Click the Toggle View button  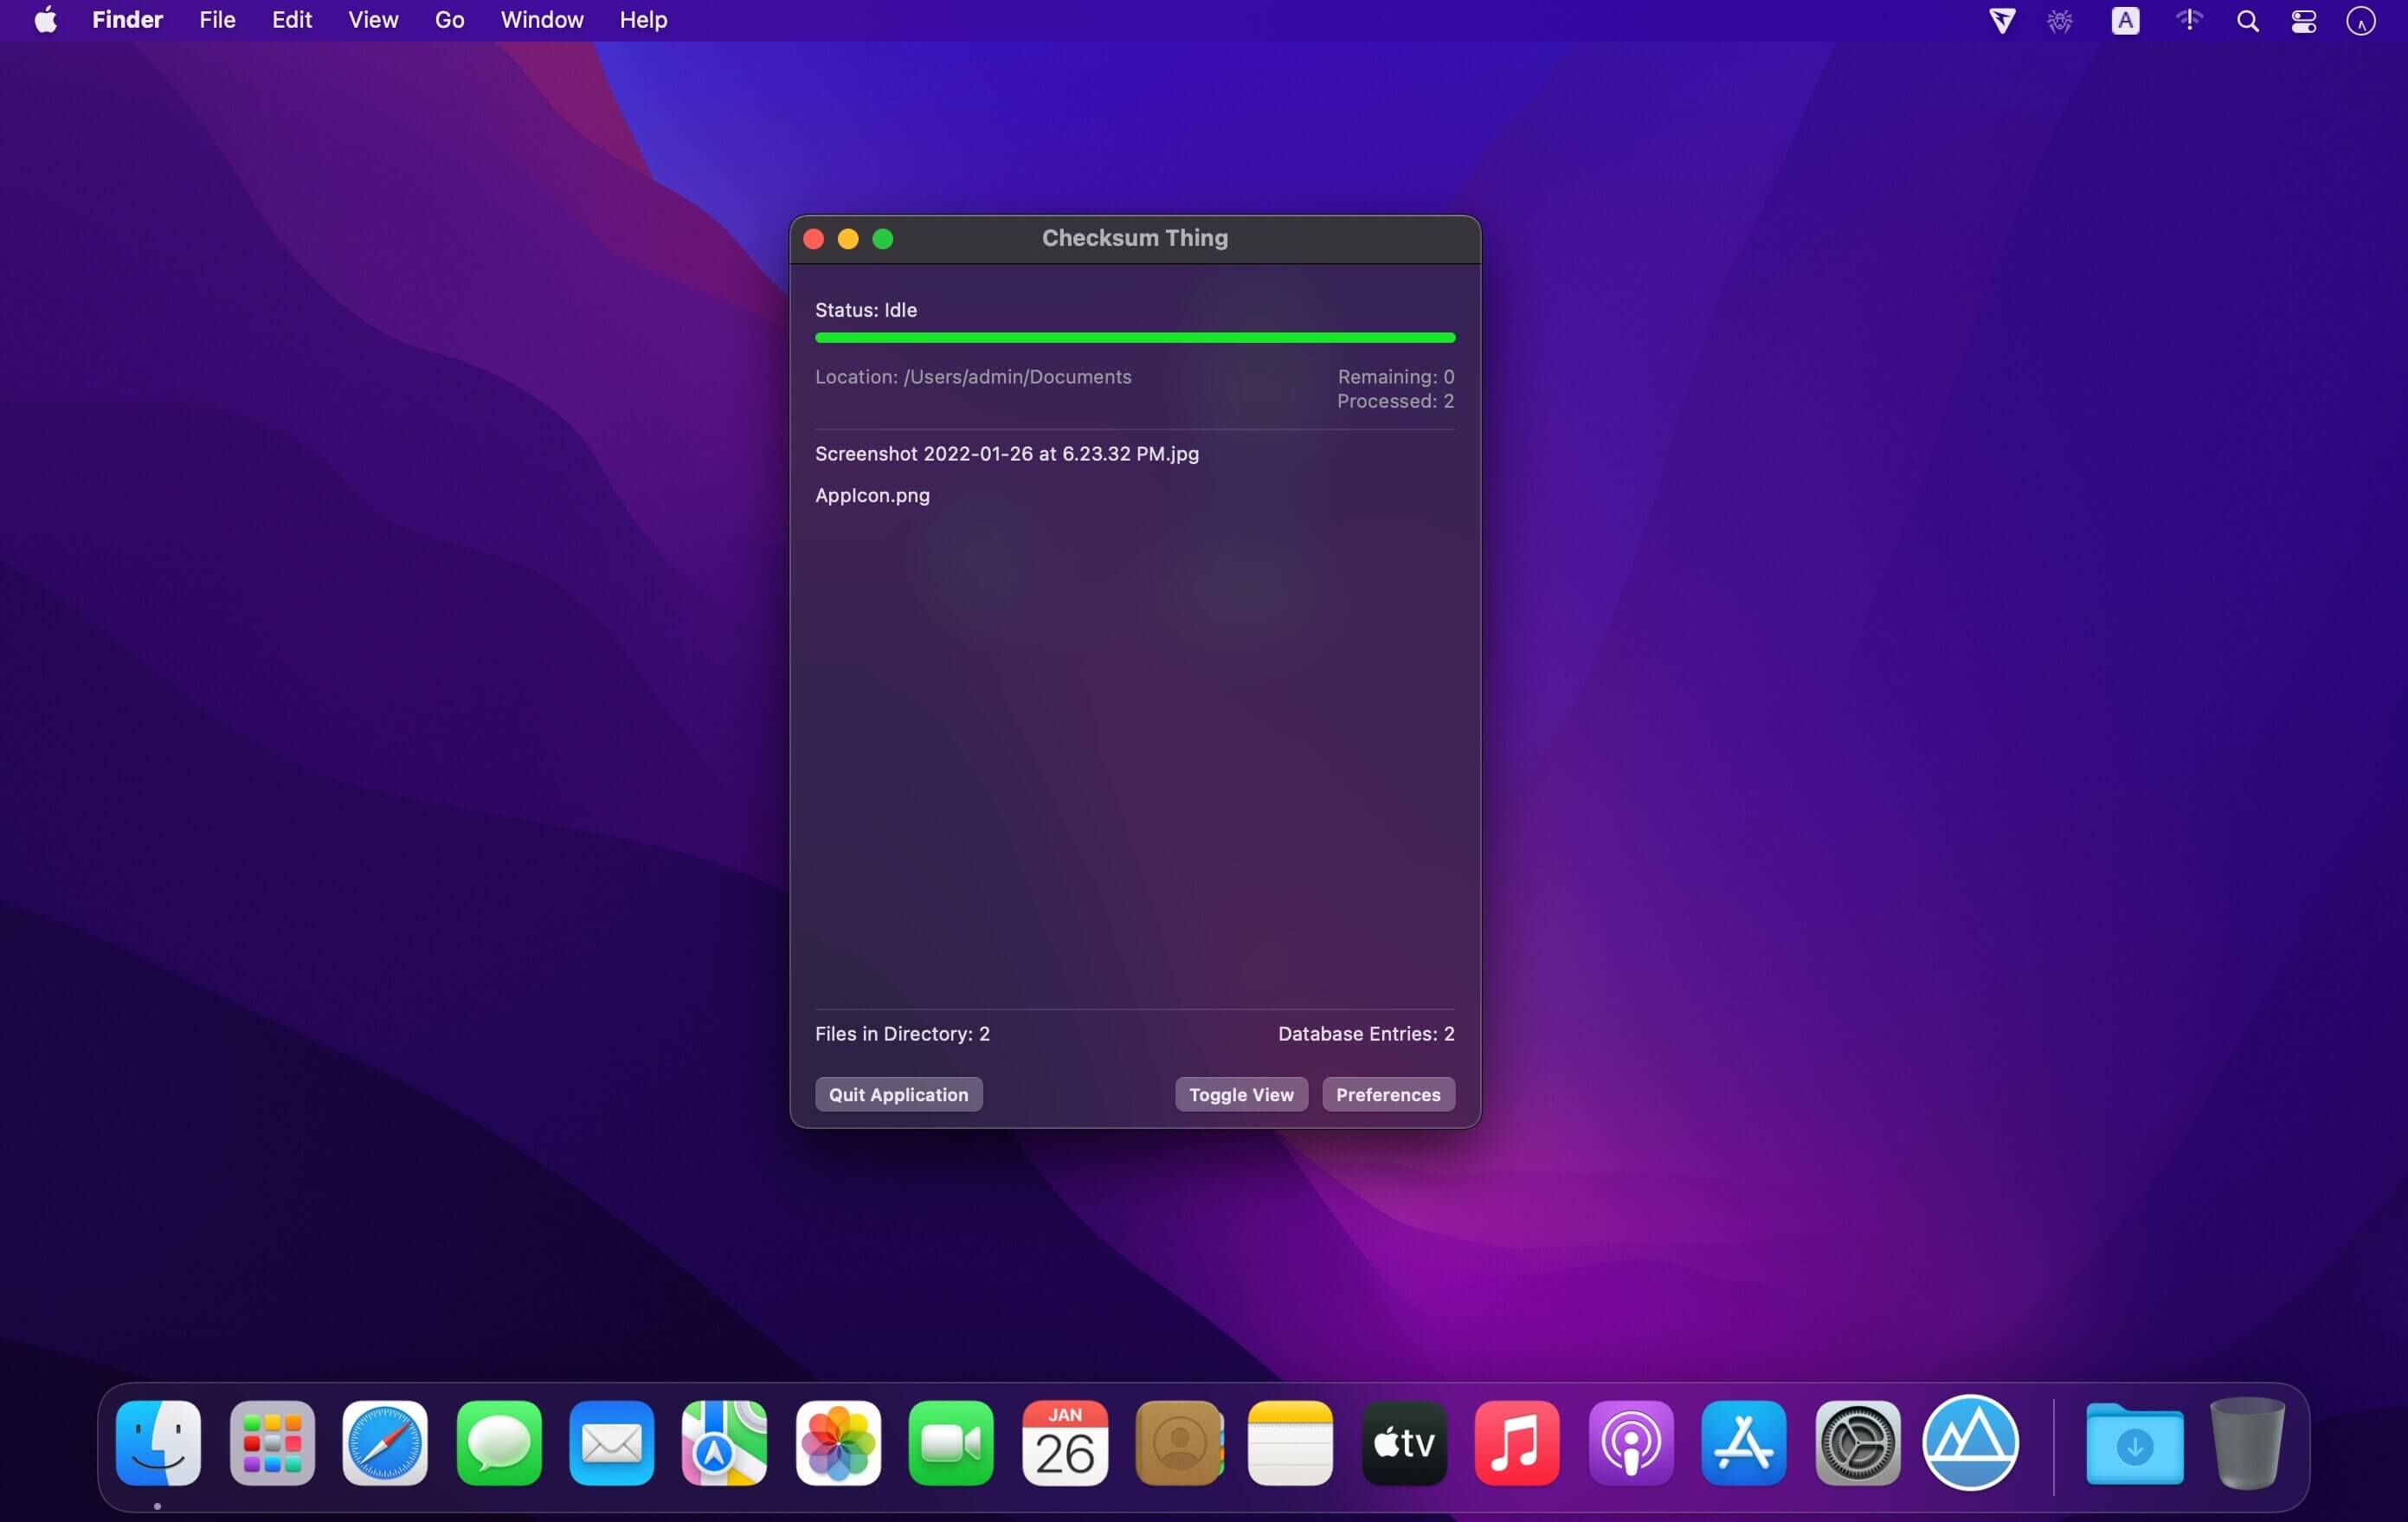click(x=1240, y=1094)
